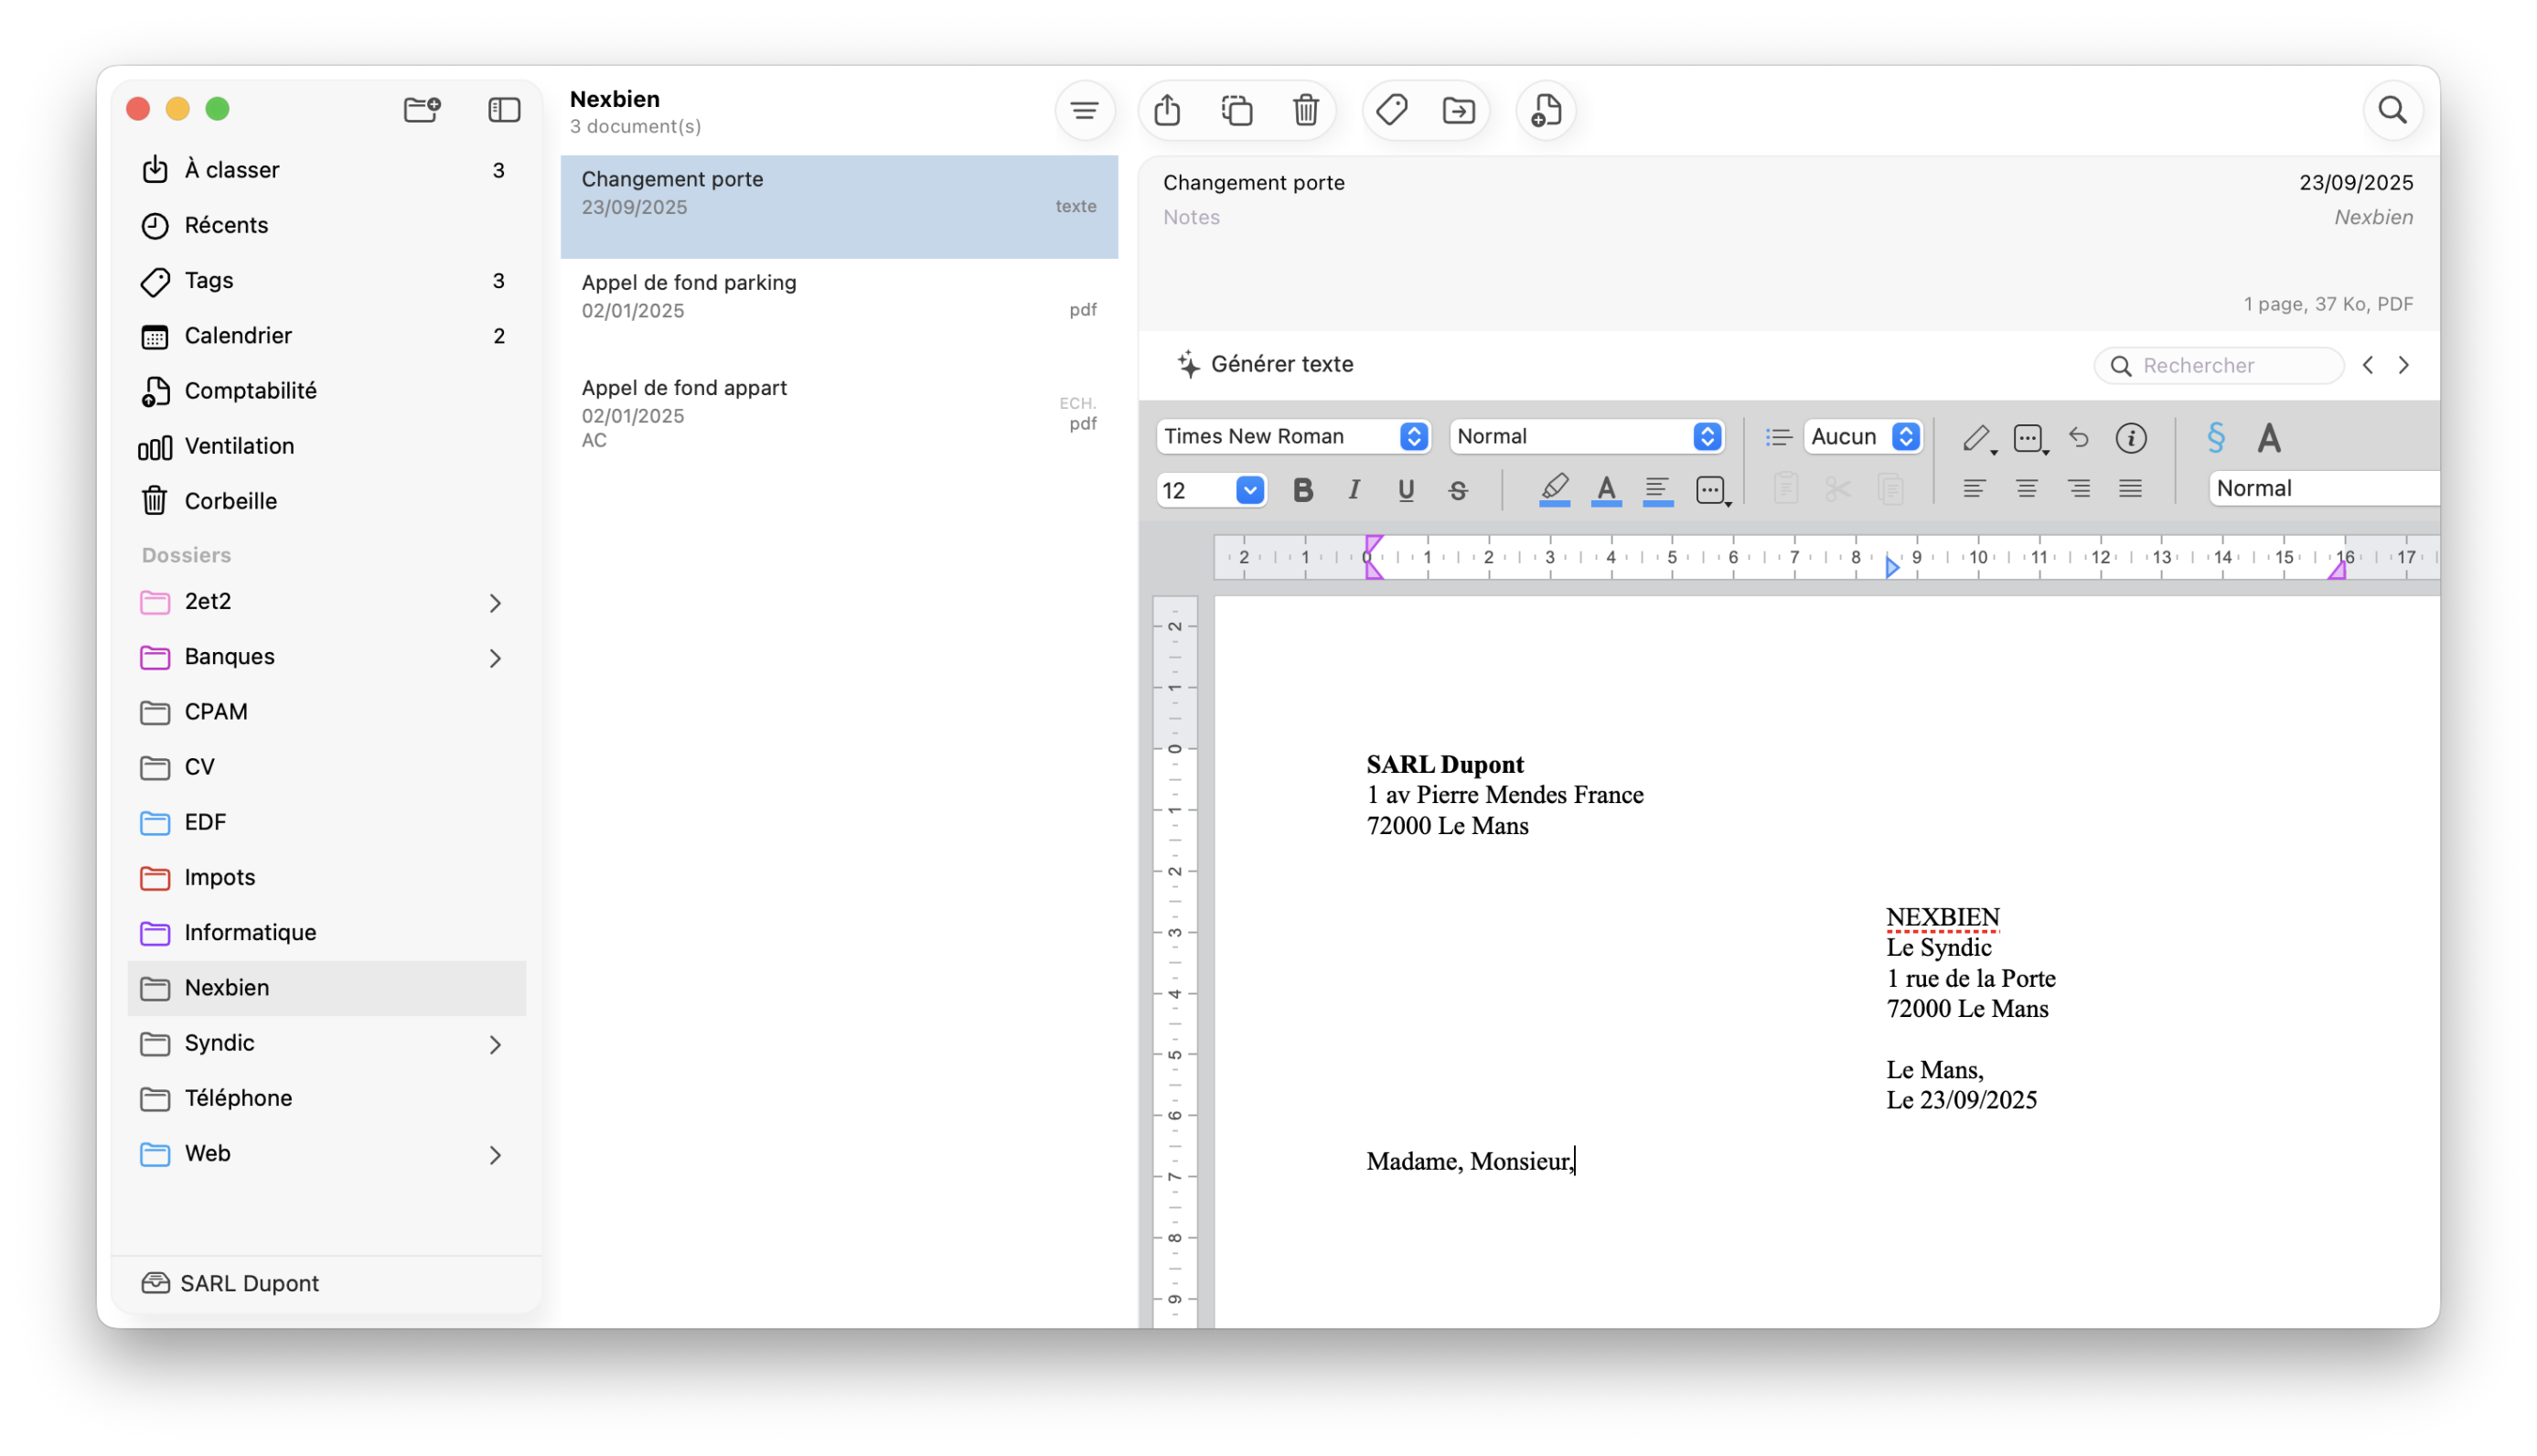
Task: Click the duplicate document icon
Action: pyautogui.click(x=1237, y=110)
